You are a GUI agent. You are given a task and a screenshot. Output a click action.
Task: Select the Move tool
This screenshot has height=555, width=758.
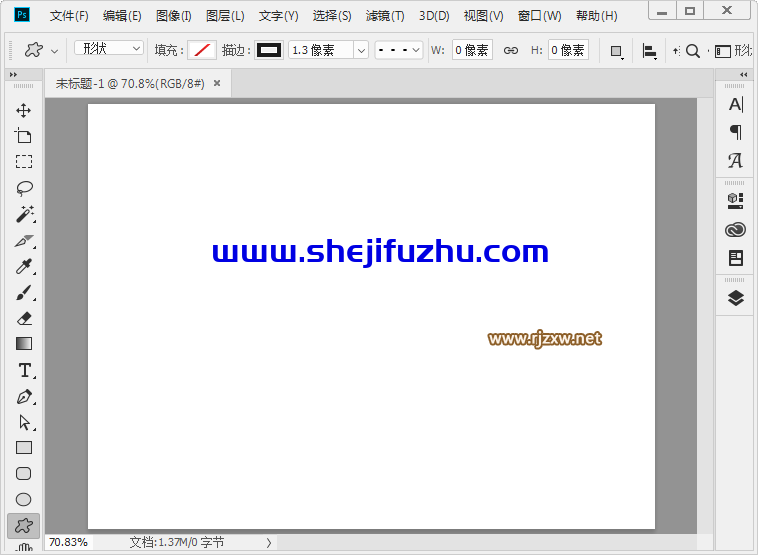click(23, 110)
